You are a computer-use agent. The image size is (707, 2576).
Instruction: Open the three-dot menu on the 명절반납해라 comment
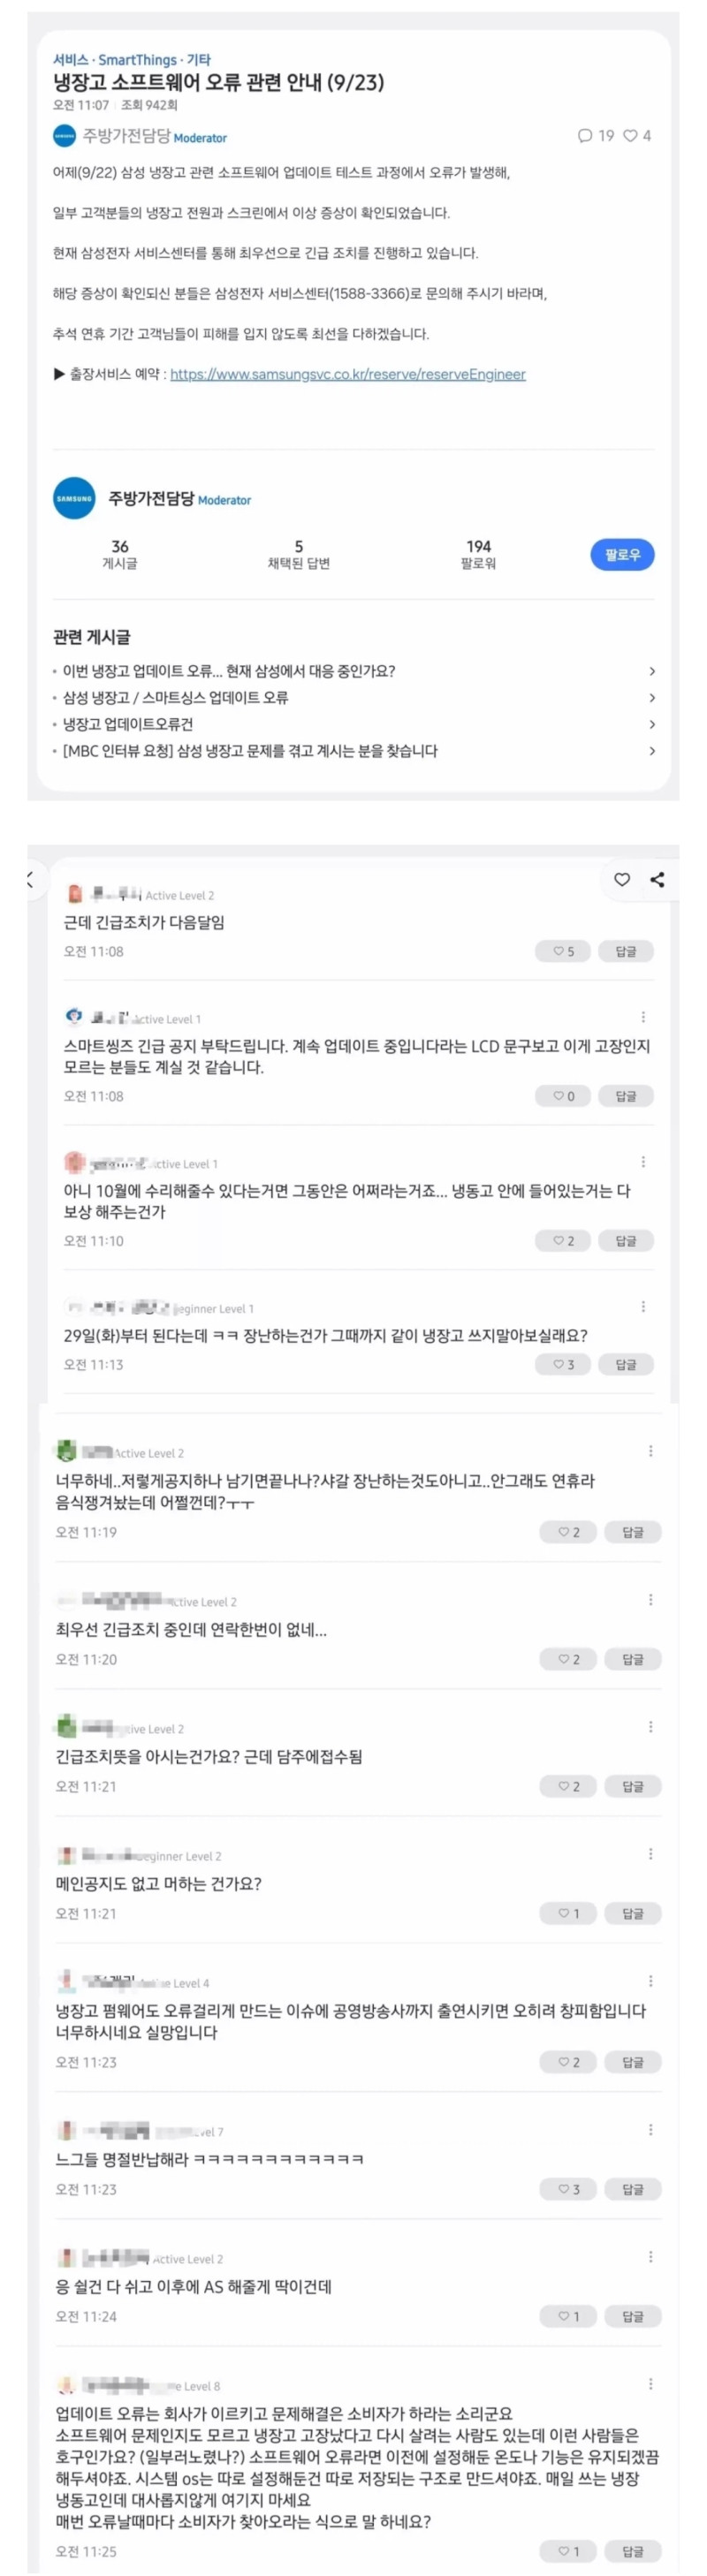[x=651, y=2130]
